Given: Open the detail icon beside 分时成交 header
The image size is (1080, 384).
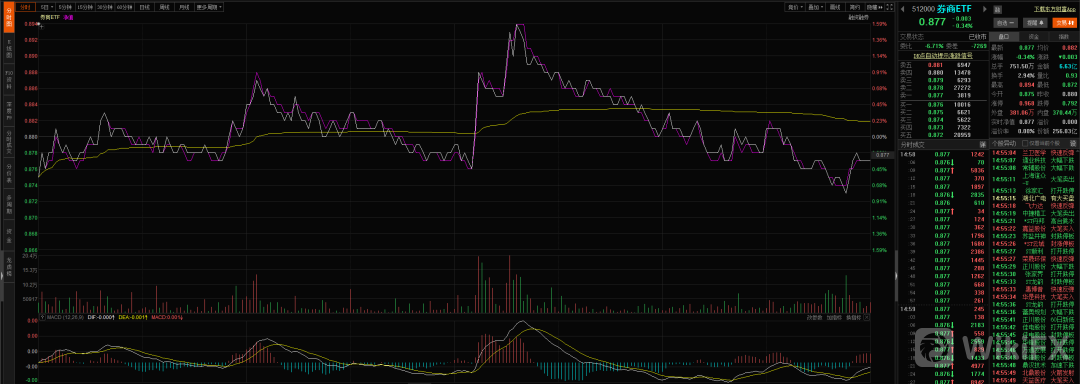Looking at the screenshot, I should [x=983, y=145].
